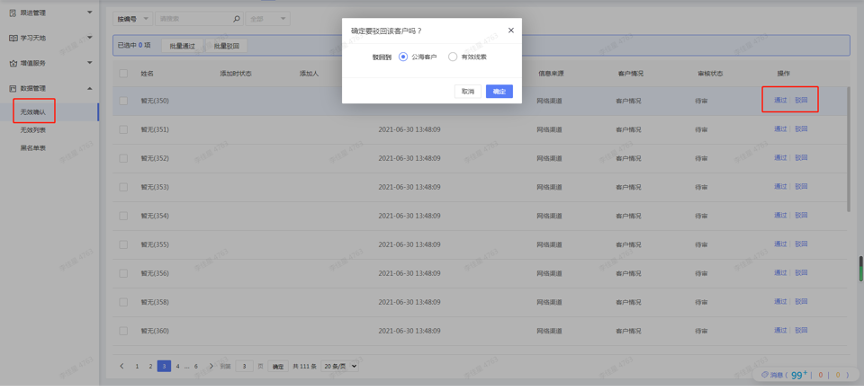Viewport: 864px width, 387px height.
Task: Focus the jump-to-page number input
Action: coord(245,366)
